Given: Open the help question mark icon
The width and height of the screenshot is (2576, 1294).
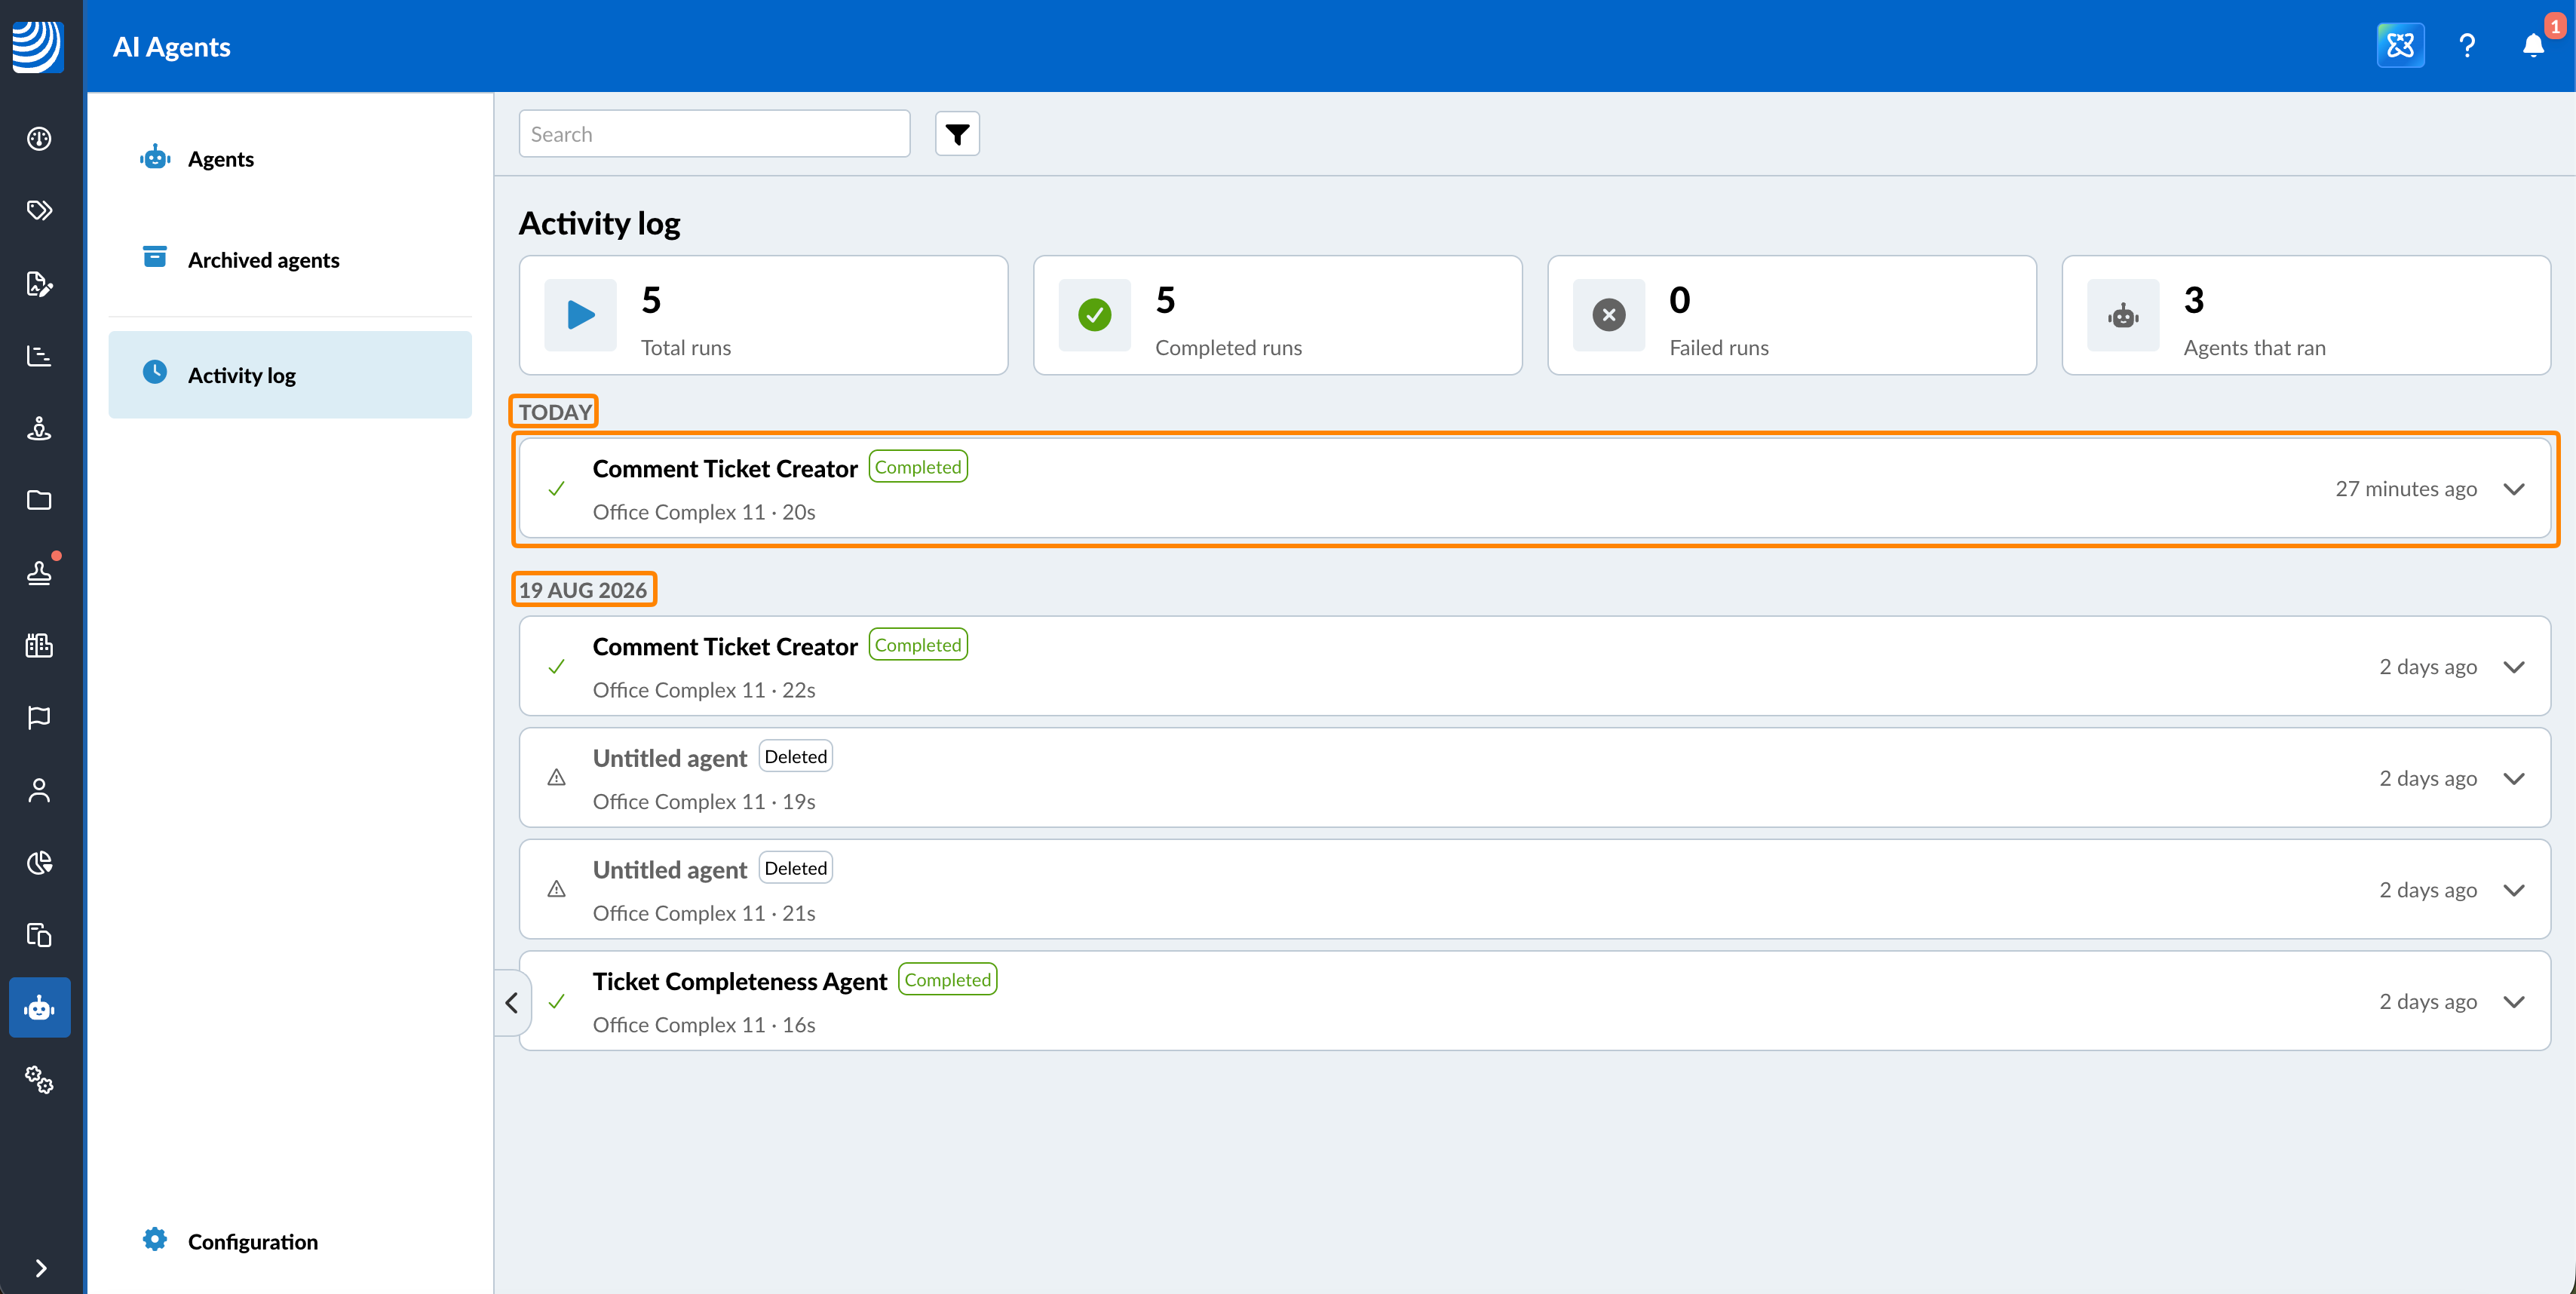Looking at the screenshot, I should tap(2467, 46).
